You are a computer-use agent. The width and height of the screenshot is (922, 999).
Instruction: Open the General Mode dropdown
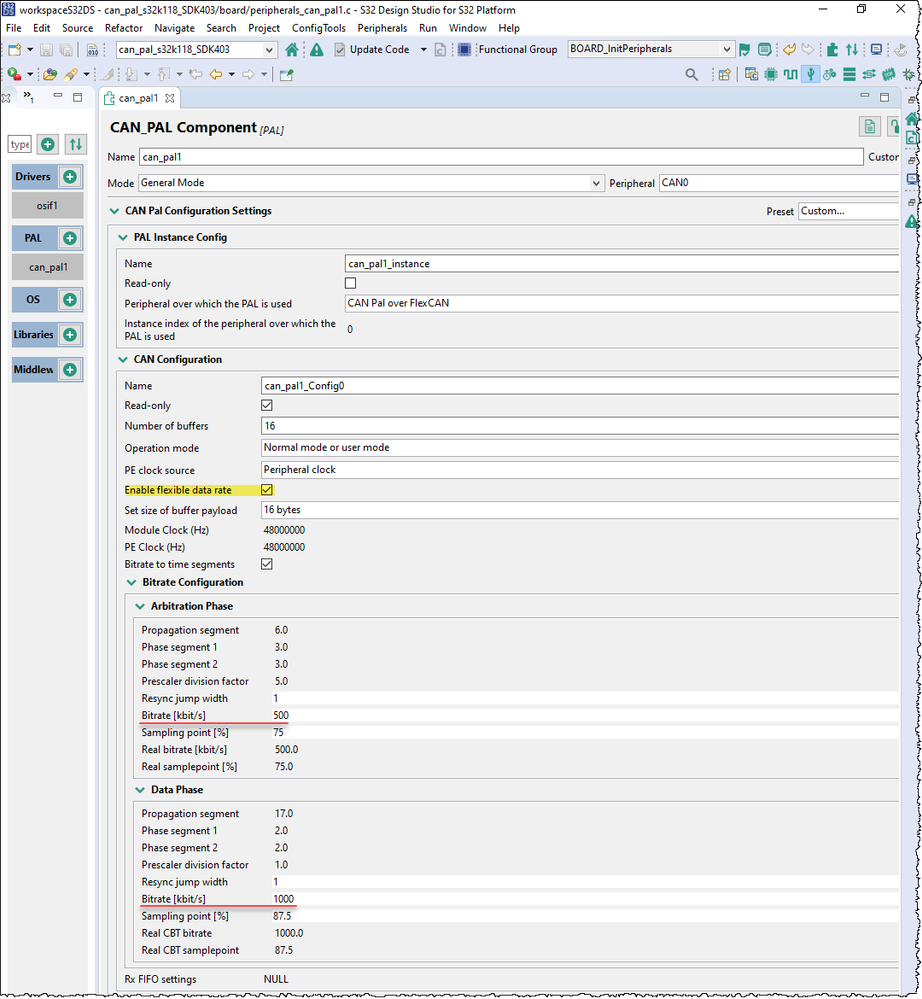tap(597, 183)
